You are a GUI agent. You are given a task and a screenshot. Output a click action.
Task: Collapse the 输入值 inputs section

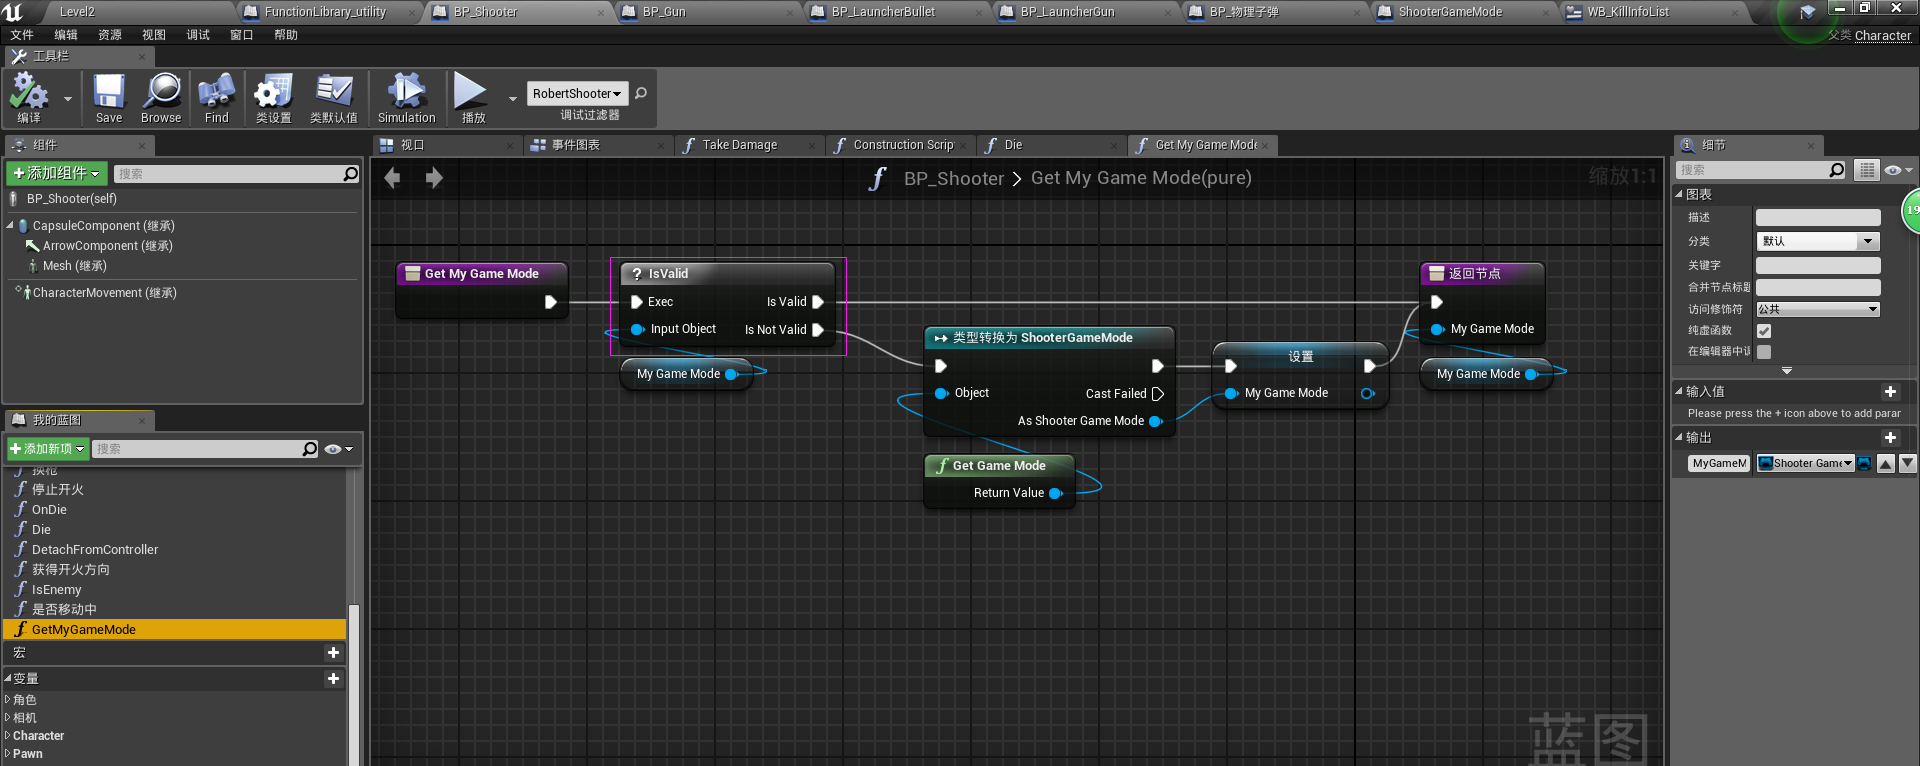[x=1679, y=391]
